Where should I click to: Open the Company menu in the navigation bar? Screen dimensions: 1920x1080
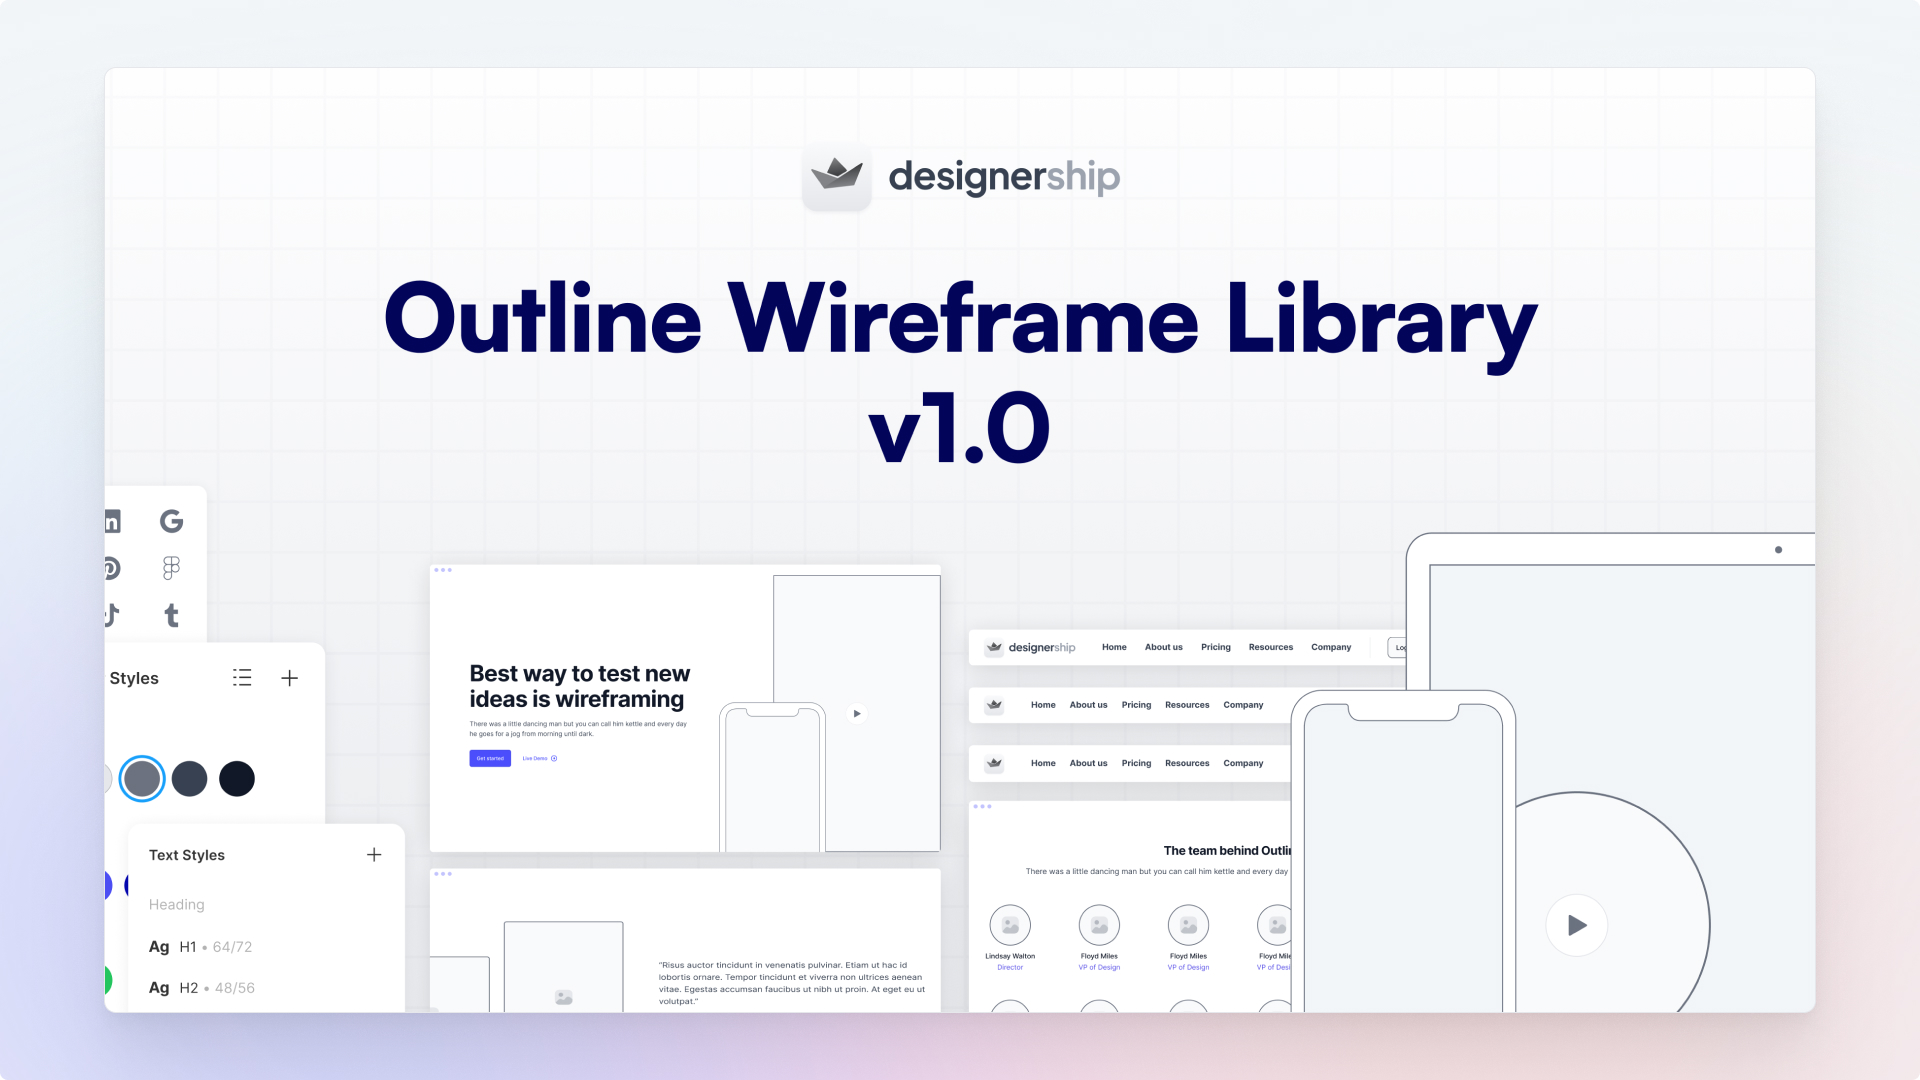pos(1331,647)
